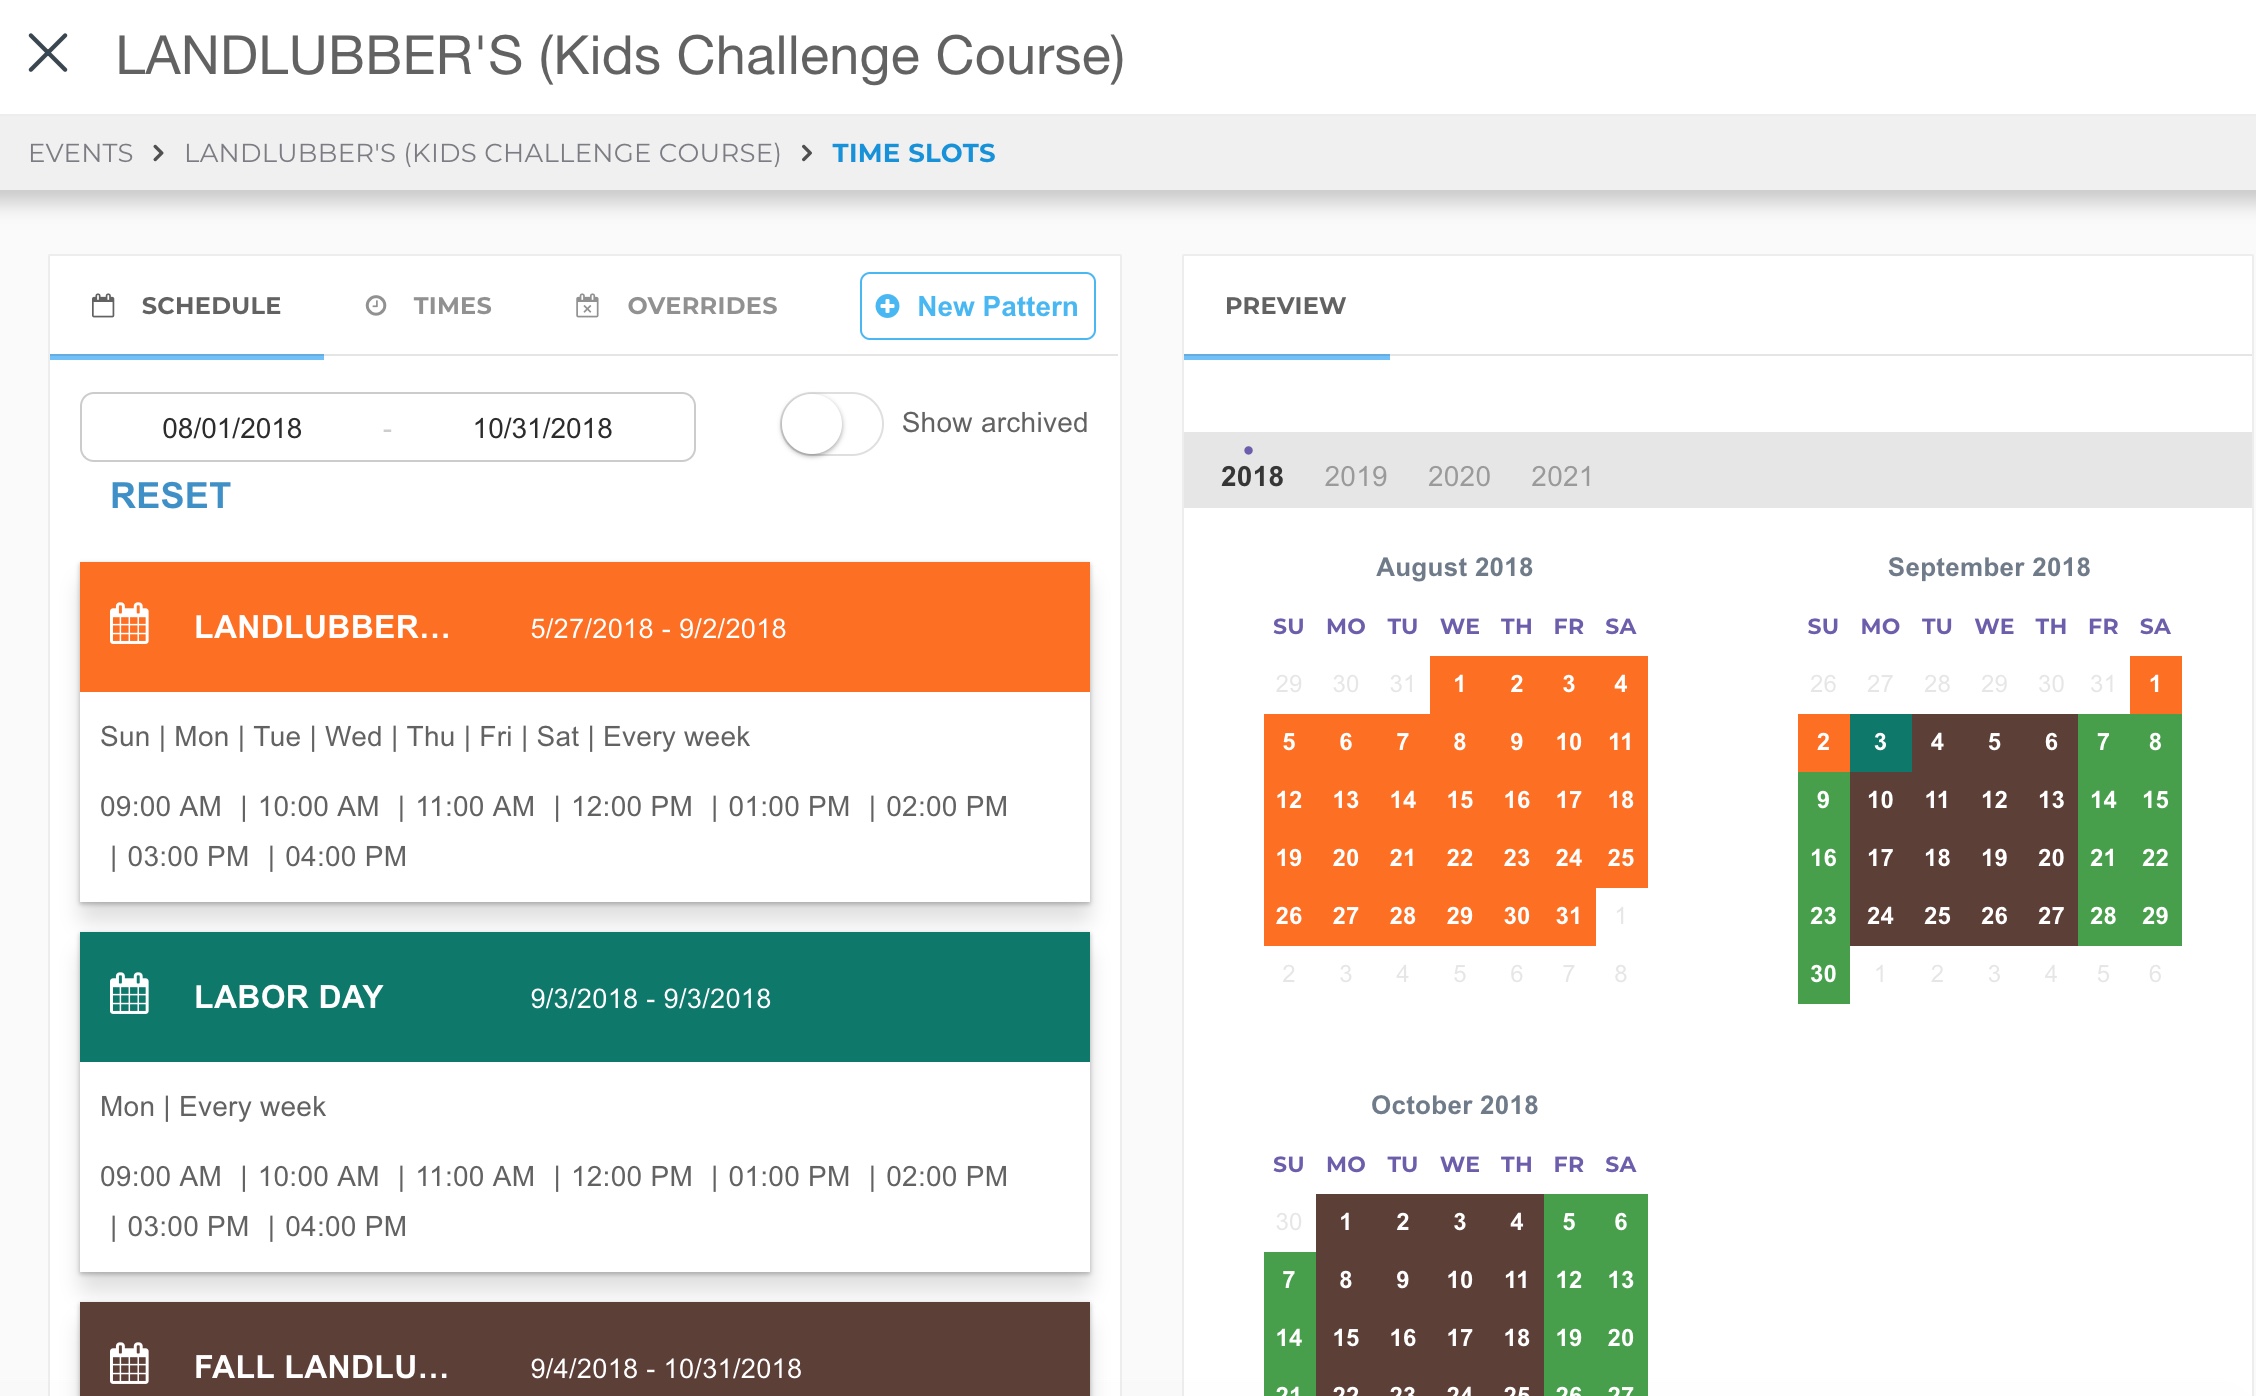Click the LANDLUBBER'S schedule pattern calendar icon
2256x1396 pixels.
click(127, 627)
